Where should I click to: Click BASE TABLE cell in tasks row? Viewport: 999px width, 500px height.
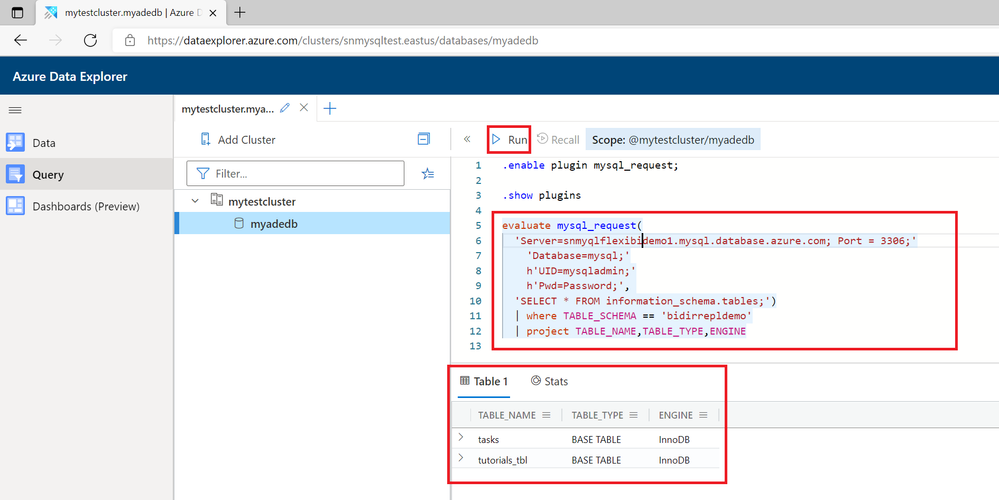[596, 439]
